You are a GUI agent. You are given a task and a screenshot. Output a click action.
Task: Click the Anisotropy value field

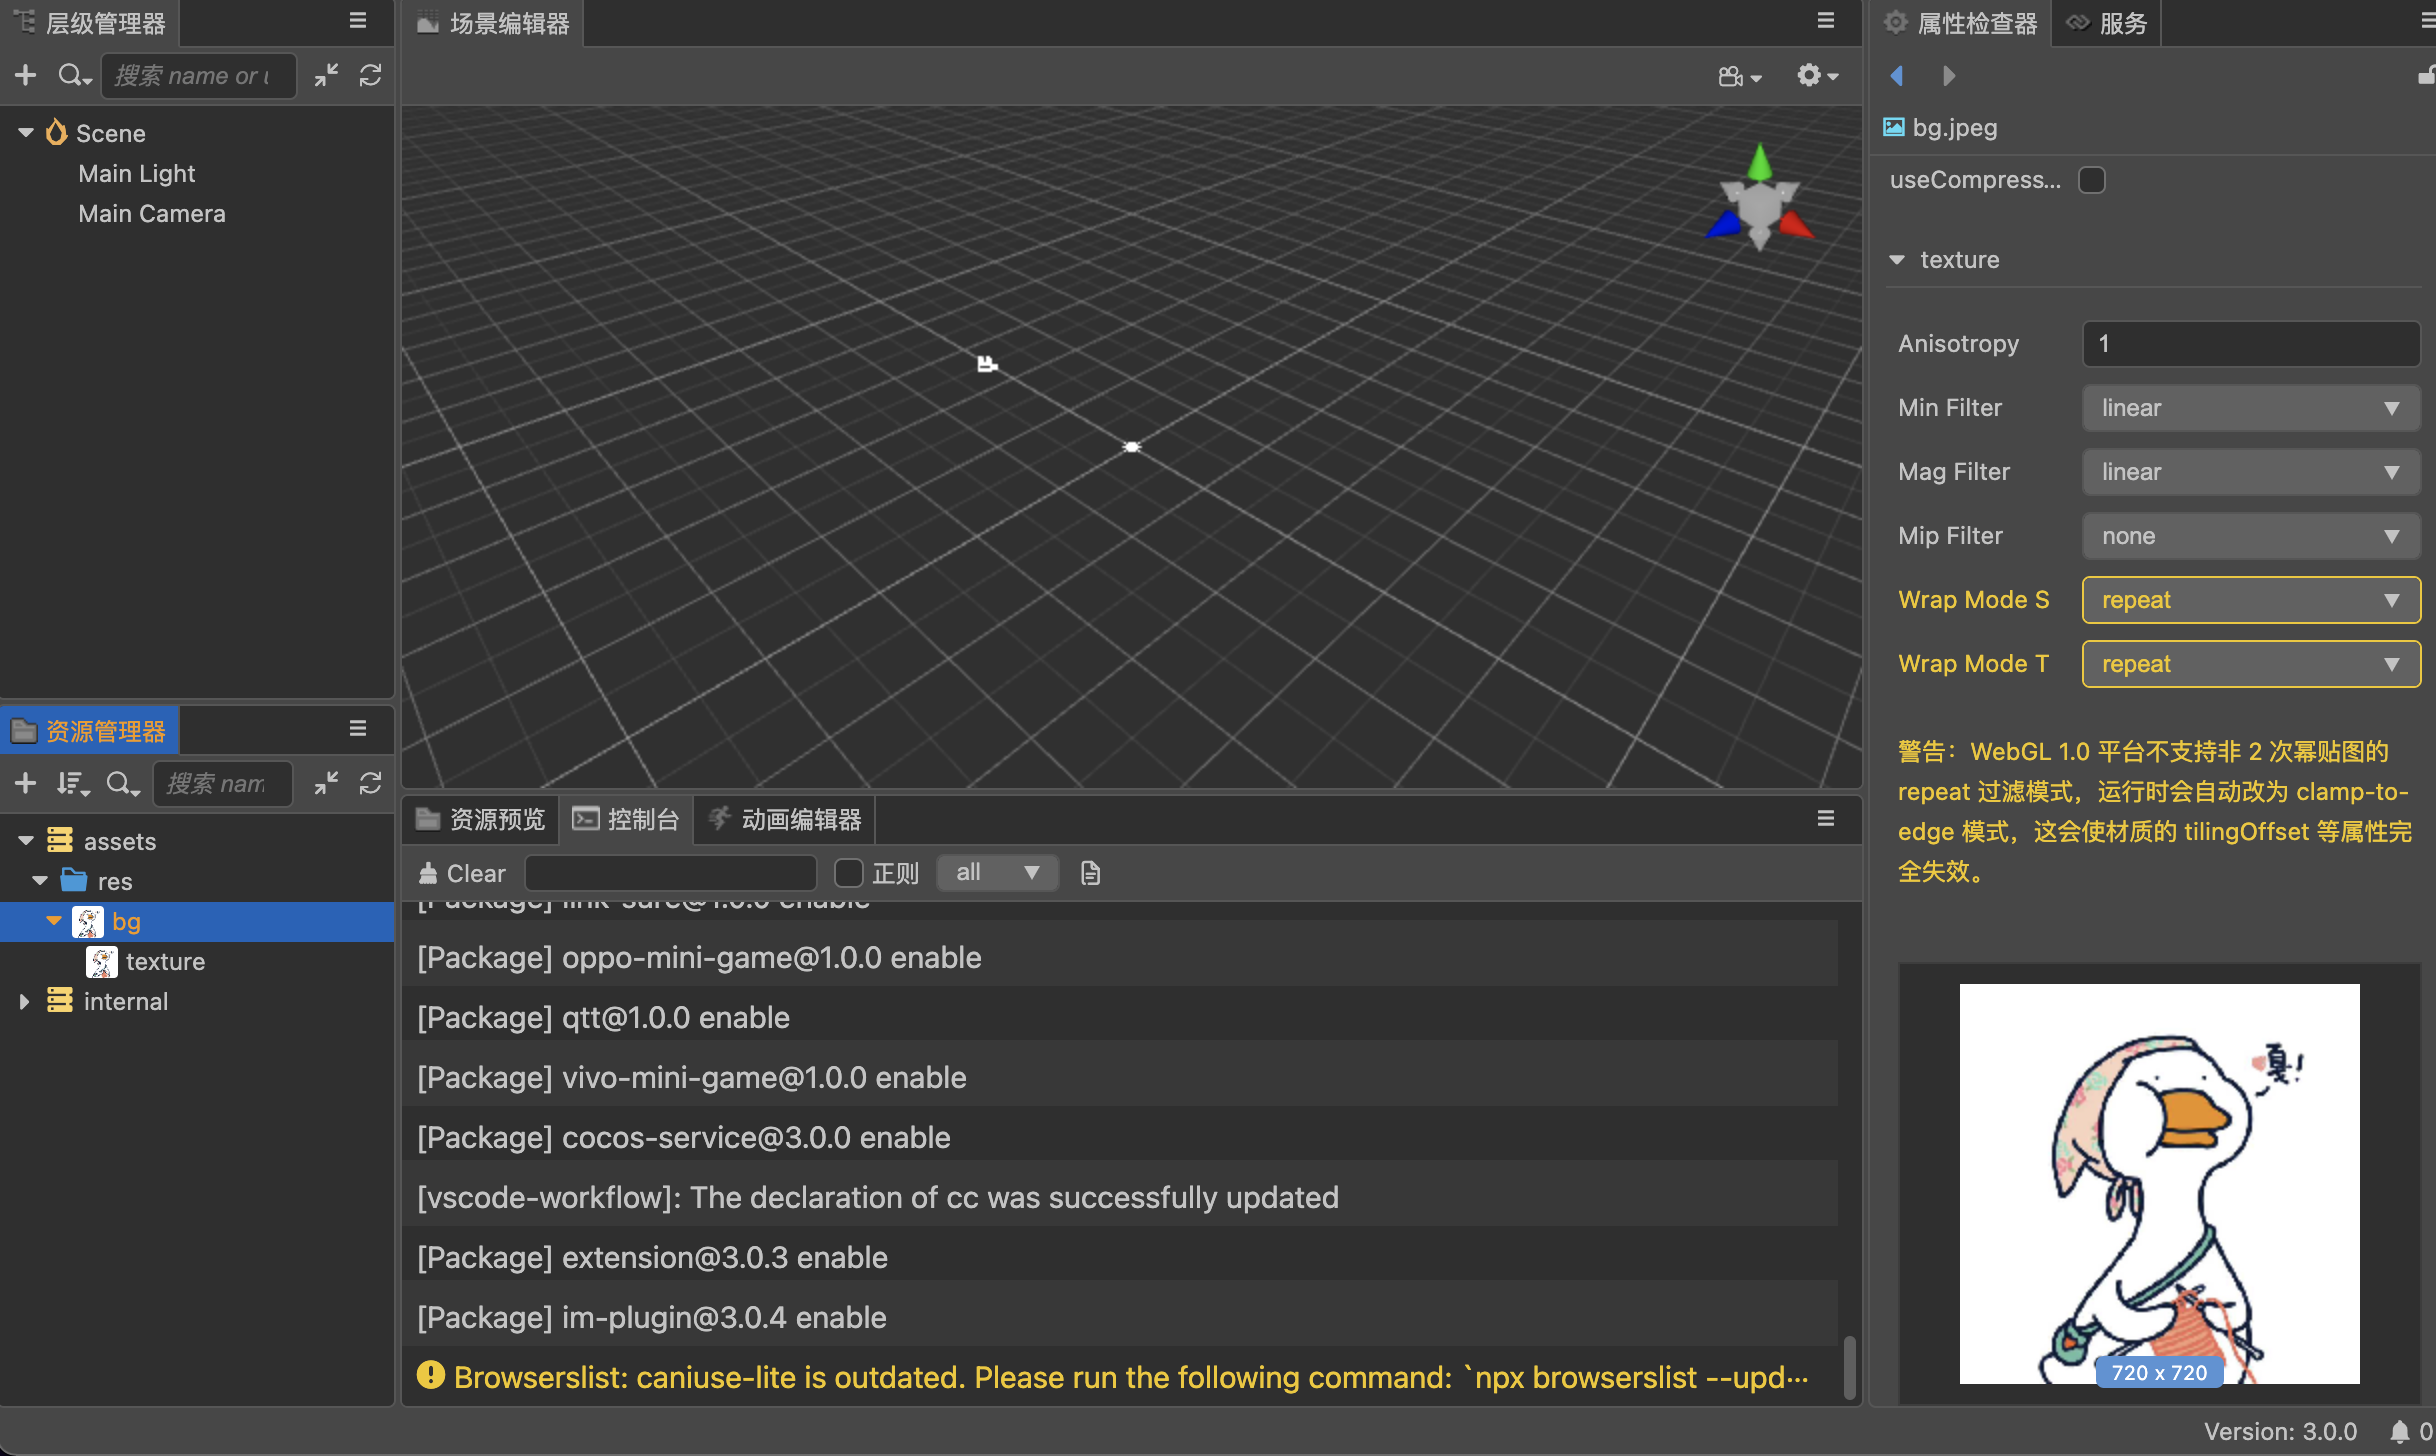coord(2251,344)
